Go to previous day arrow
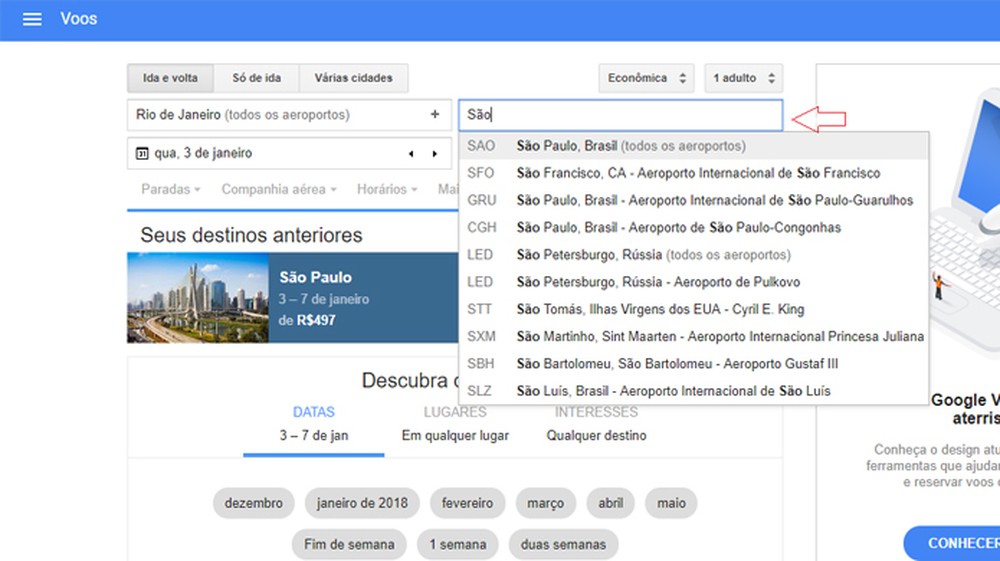 click(x=411, y=154)
